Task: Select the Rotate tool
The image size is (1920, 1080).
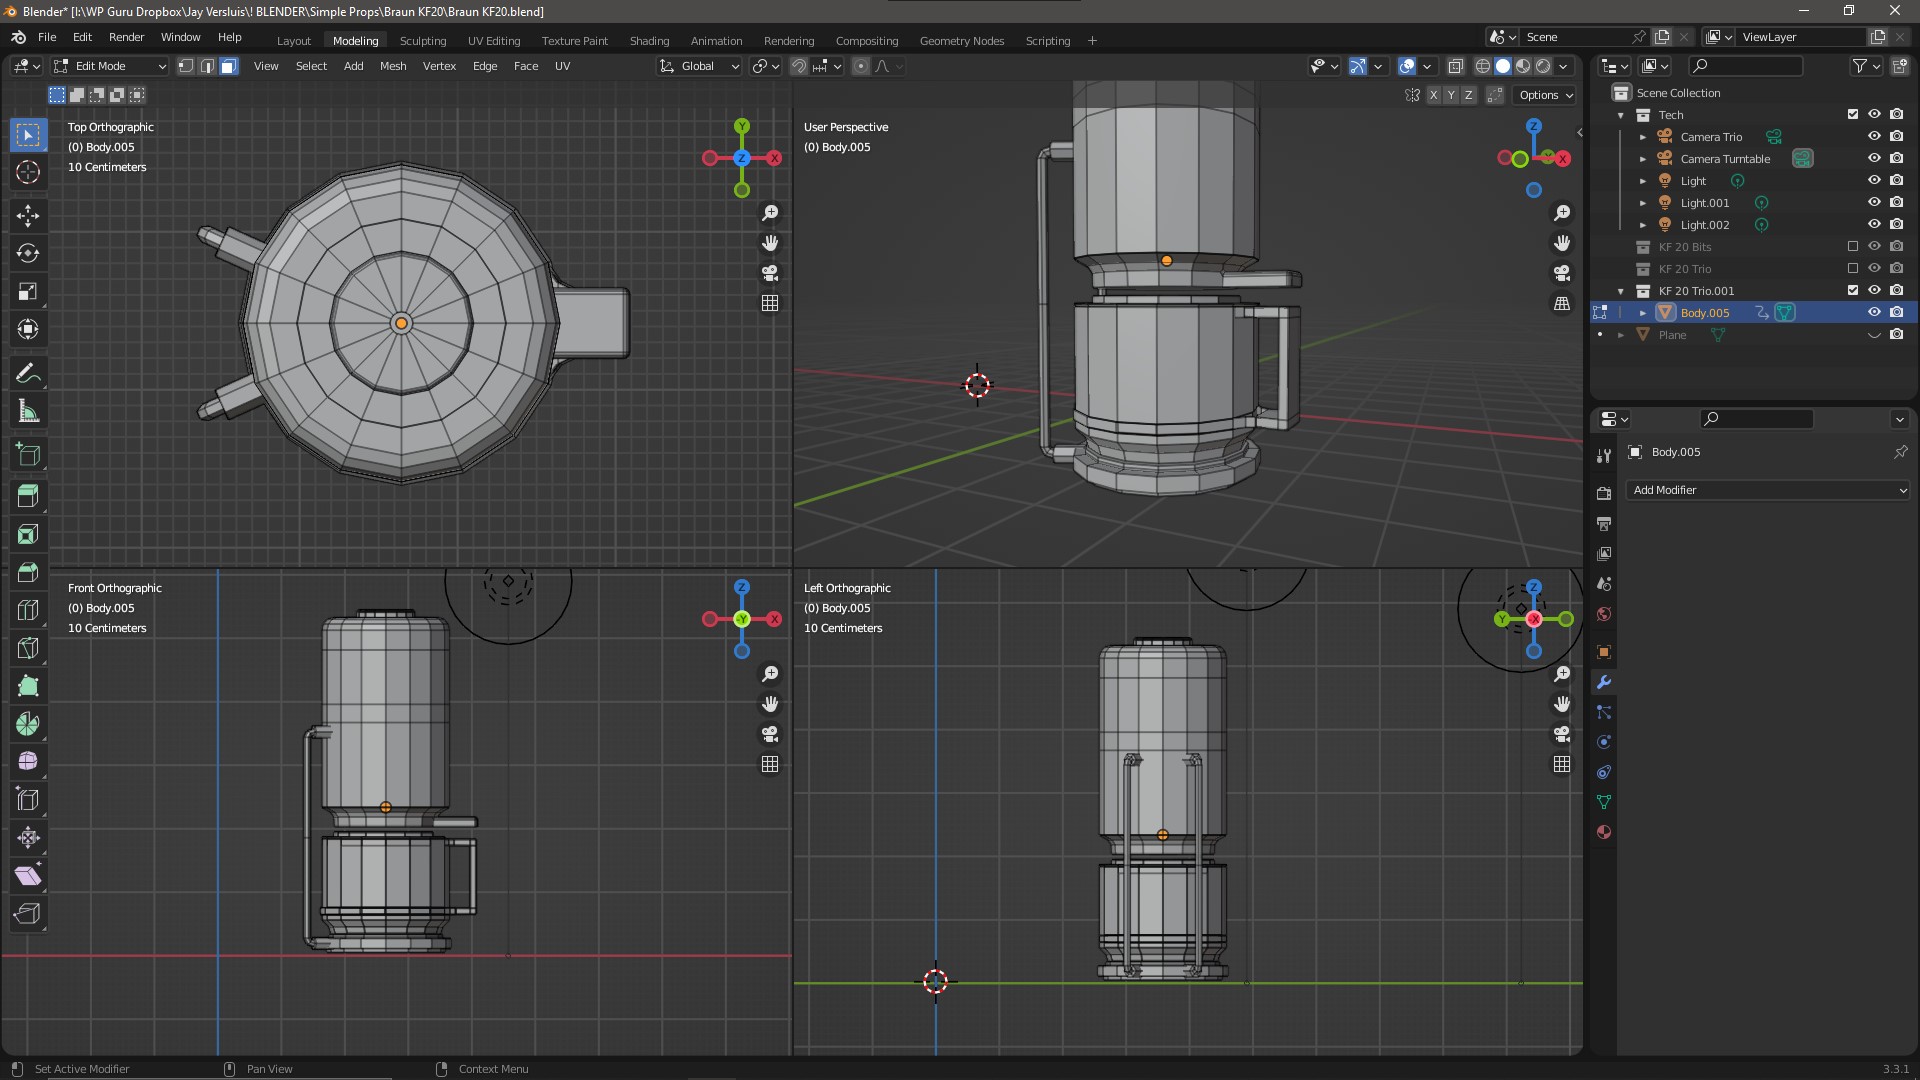Action: click(27, 253)
